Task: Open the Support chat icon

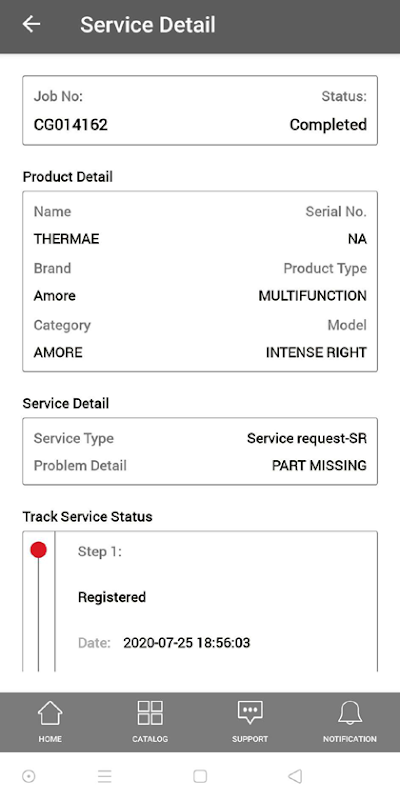Action: [250, 713]
